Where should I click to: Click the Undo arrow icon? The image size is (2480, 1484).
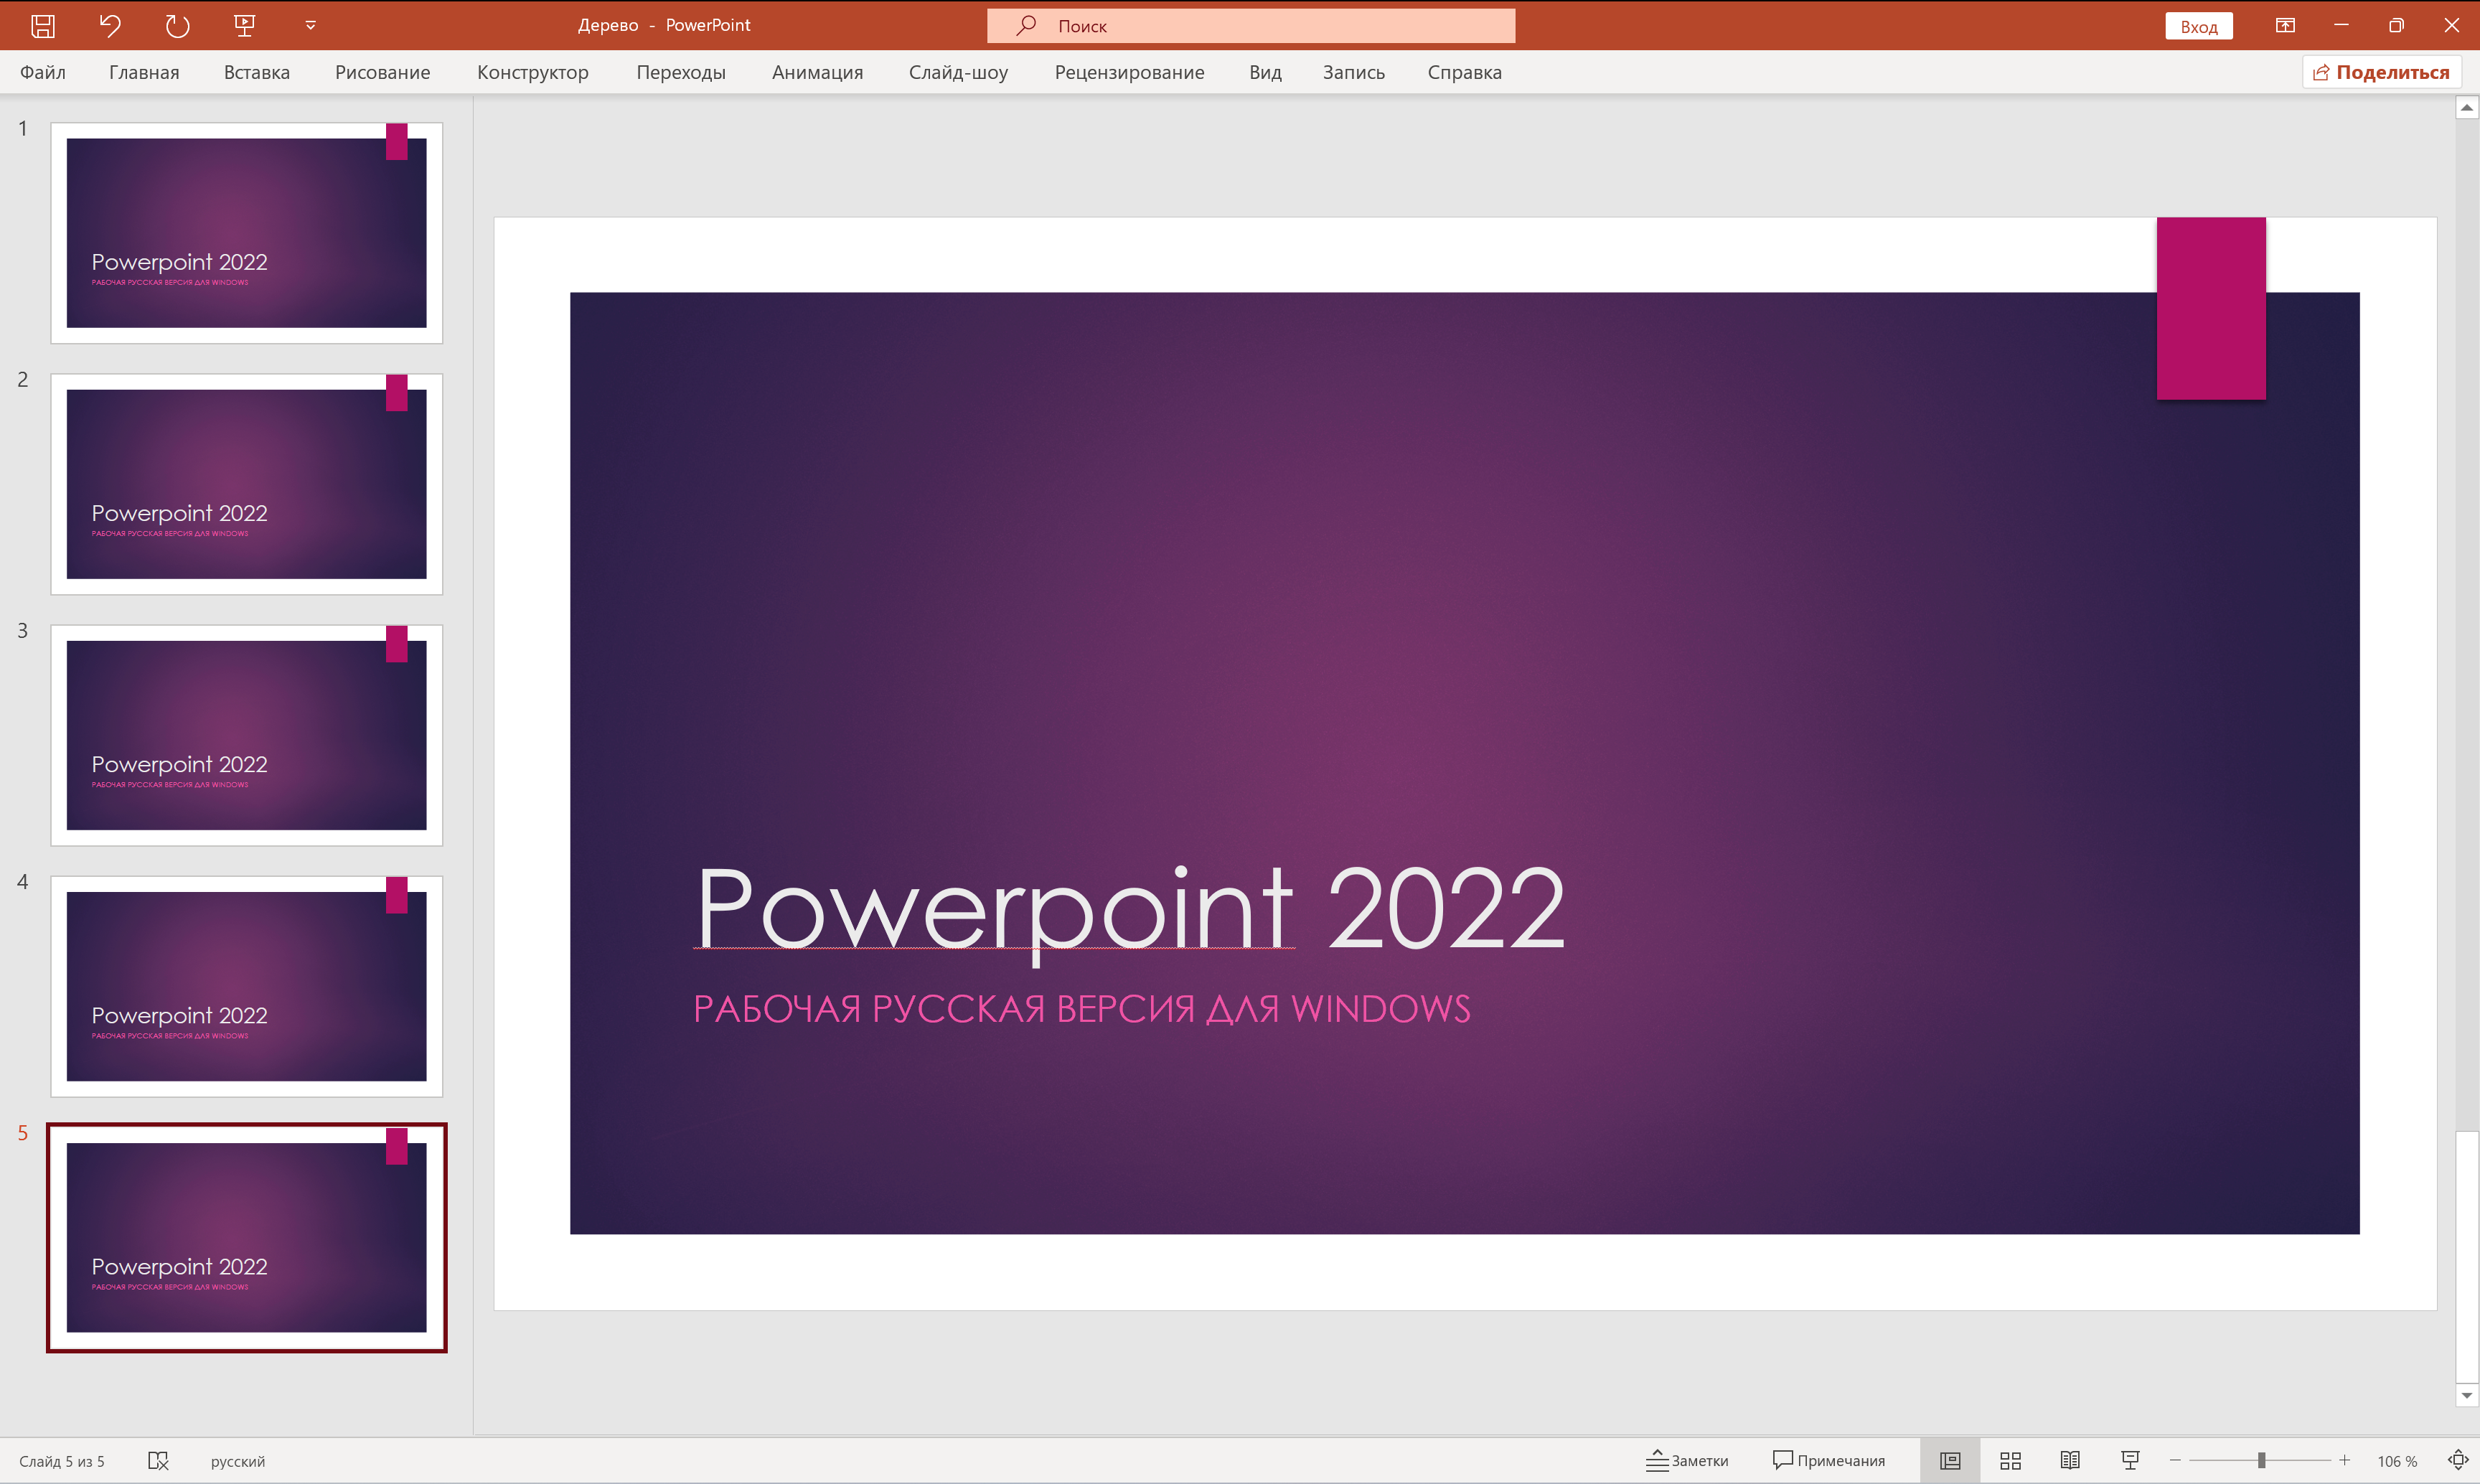[110, 26]
